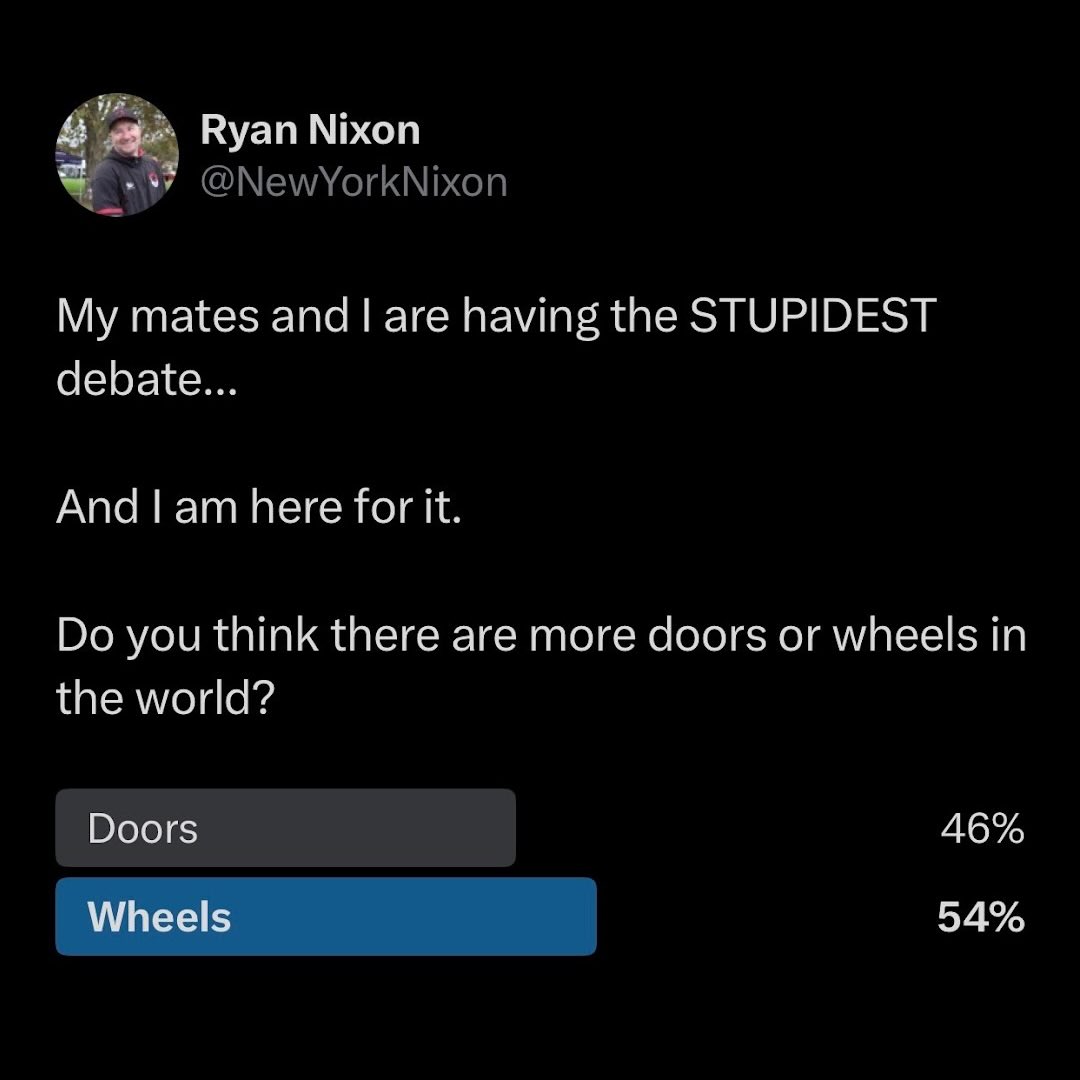
Task: Click the gray filled end of the Doors bar
Action: [x=495, y=828]
